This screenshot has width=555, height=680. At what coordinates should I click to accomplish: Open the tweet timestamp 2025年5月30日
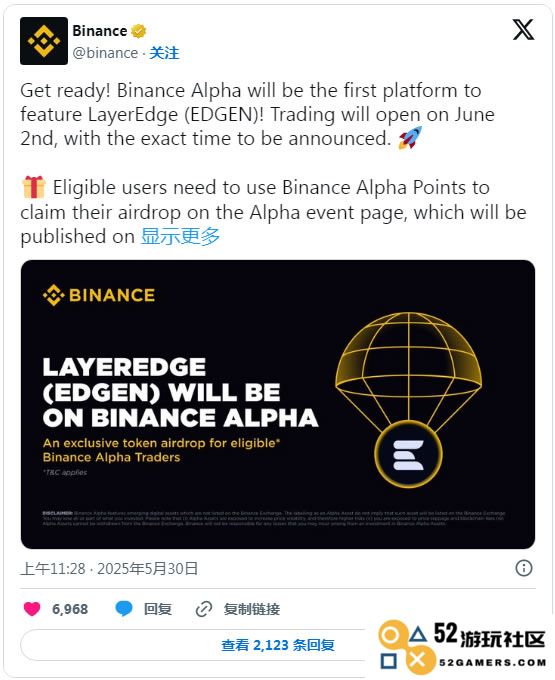click(x=147, y=568)
